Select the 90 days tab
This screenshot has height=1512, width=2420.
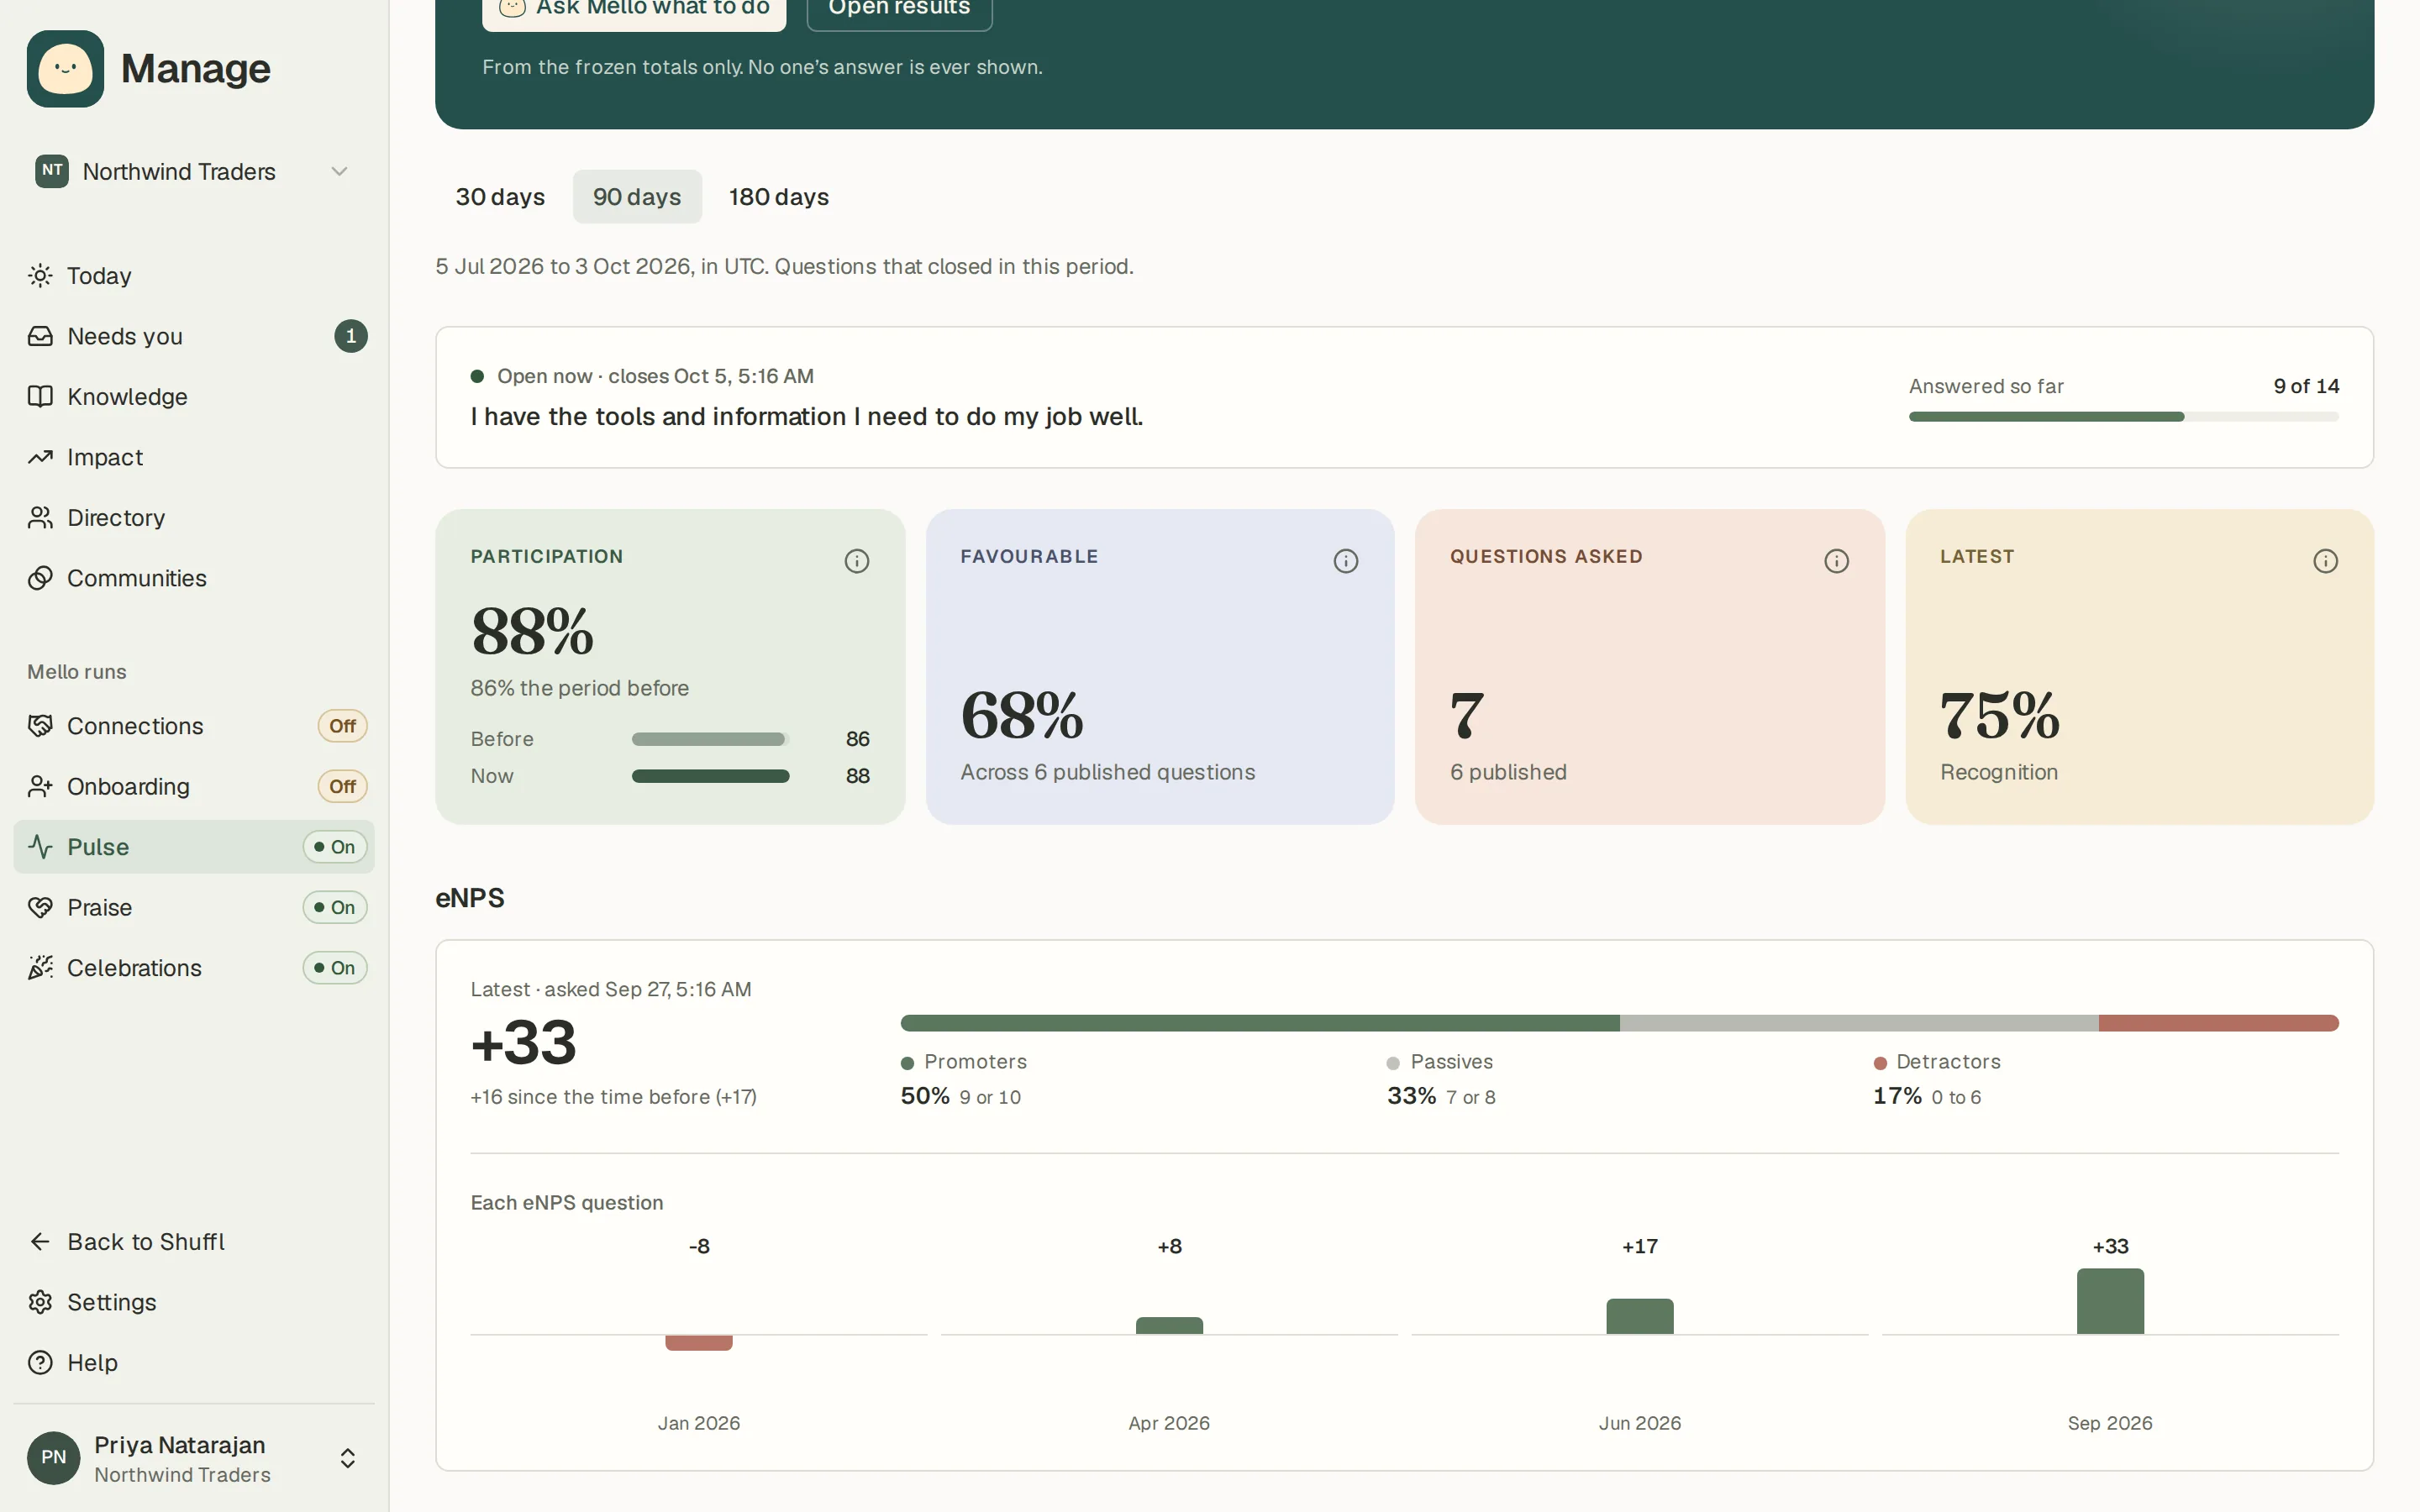point(637,197)
